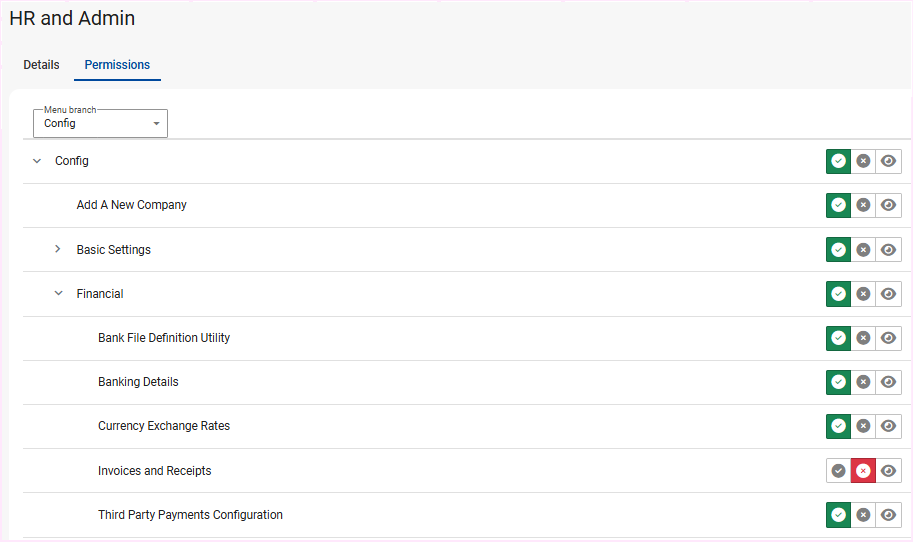
Task: Click allow checkmark icon for Invoices and Receipts
Action: (x=838, y=471)
